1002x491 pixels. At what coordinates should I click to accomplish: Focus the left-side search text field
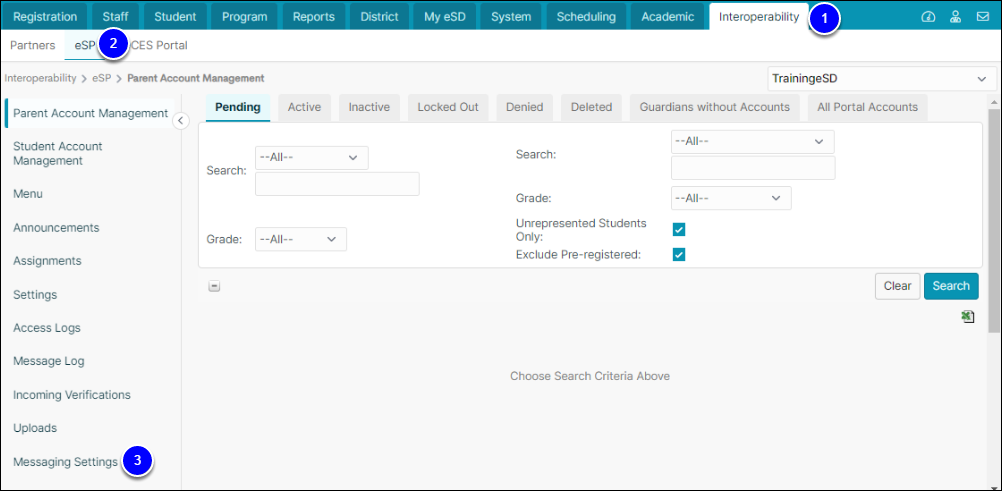(337, 184)
